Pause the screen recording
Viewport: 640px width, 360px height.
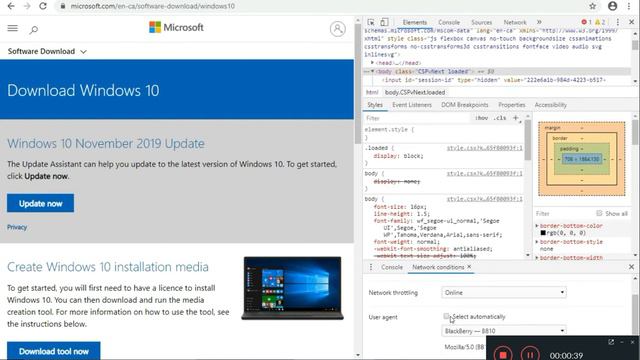click(530, 355)
